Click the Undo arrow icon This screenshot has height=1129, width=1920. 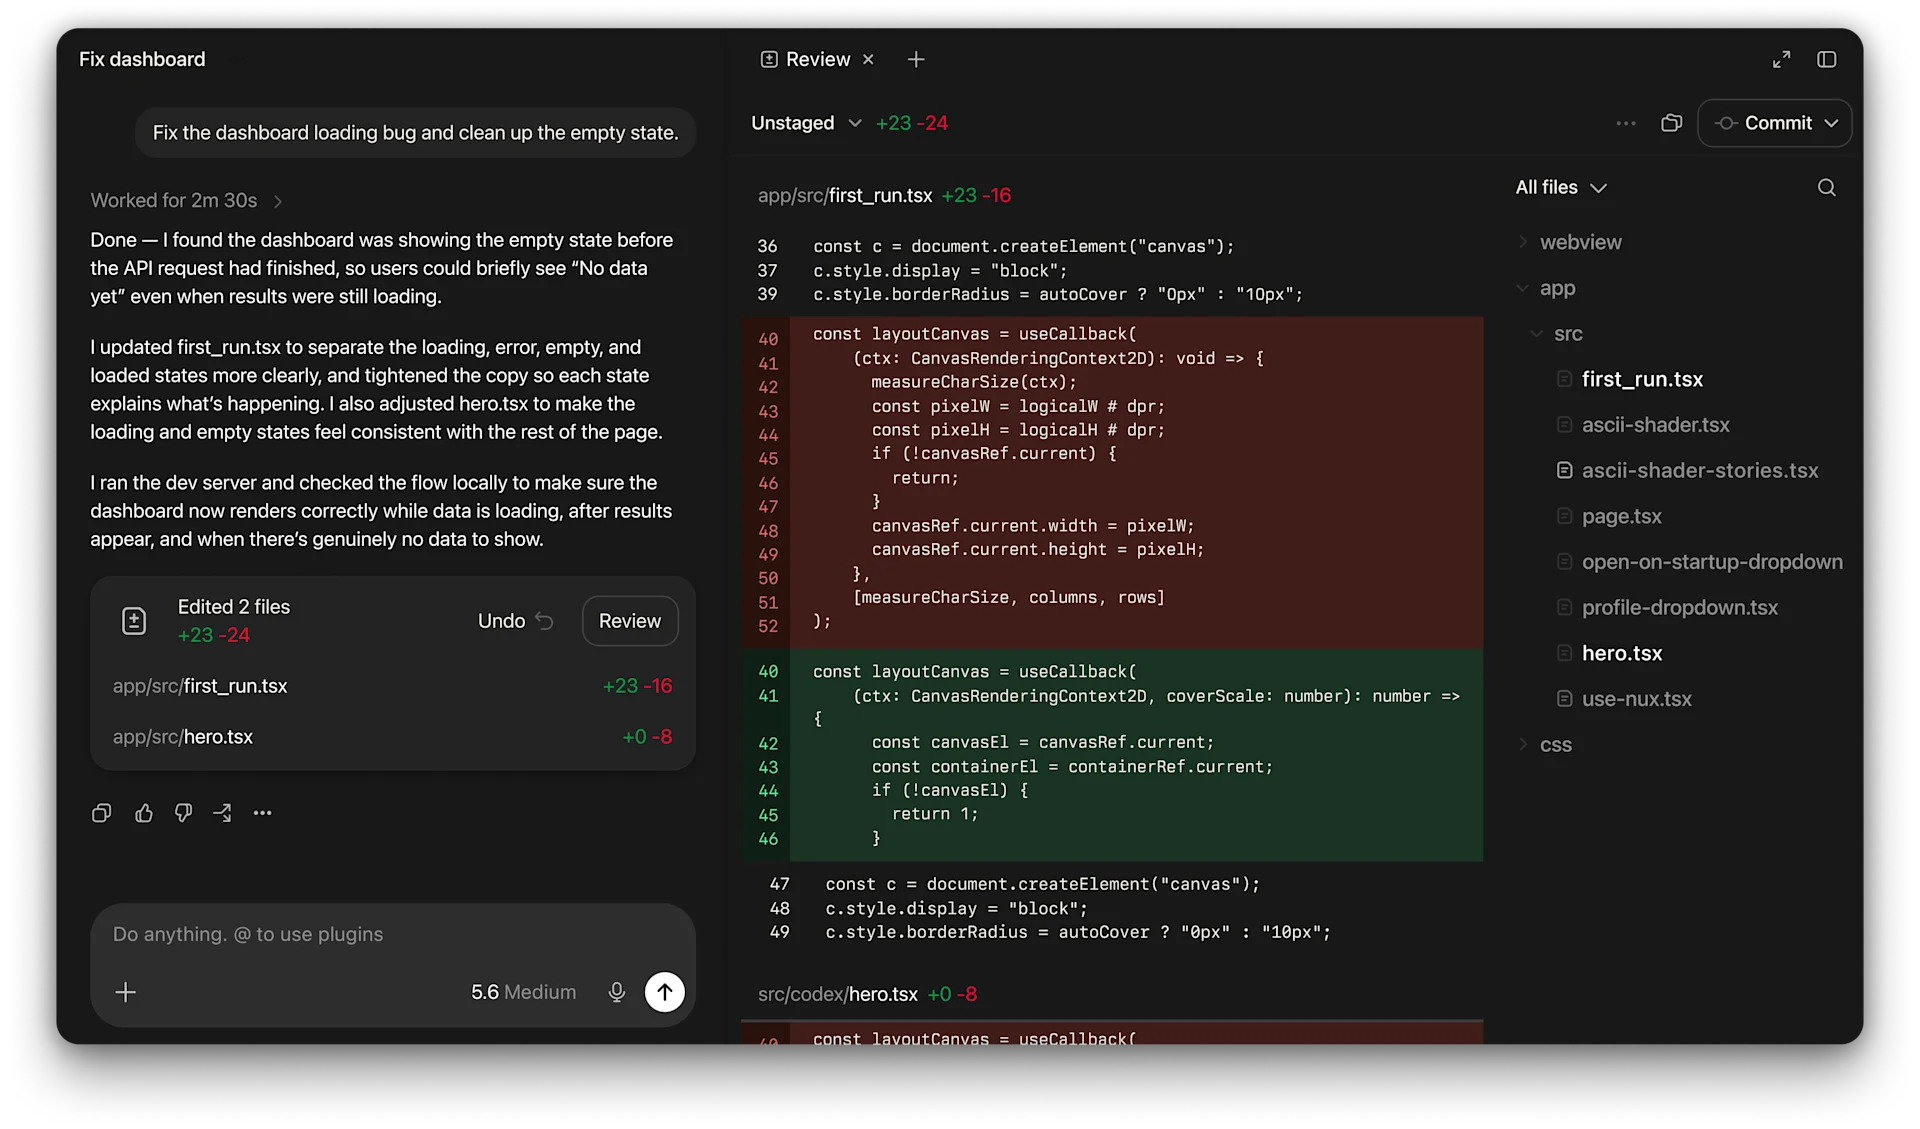click(544, 621)
